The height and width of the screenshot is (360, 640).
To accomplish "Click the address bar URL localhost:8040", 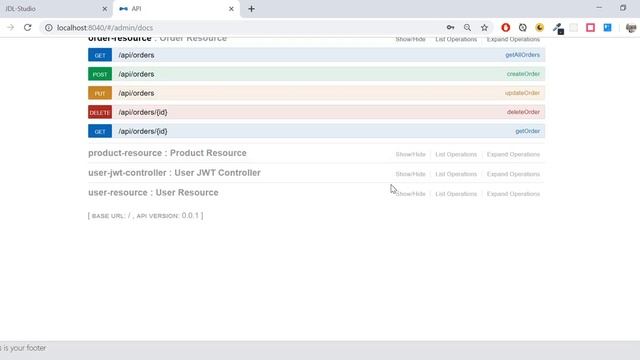I will pos(105,28).
